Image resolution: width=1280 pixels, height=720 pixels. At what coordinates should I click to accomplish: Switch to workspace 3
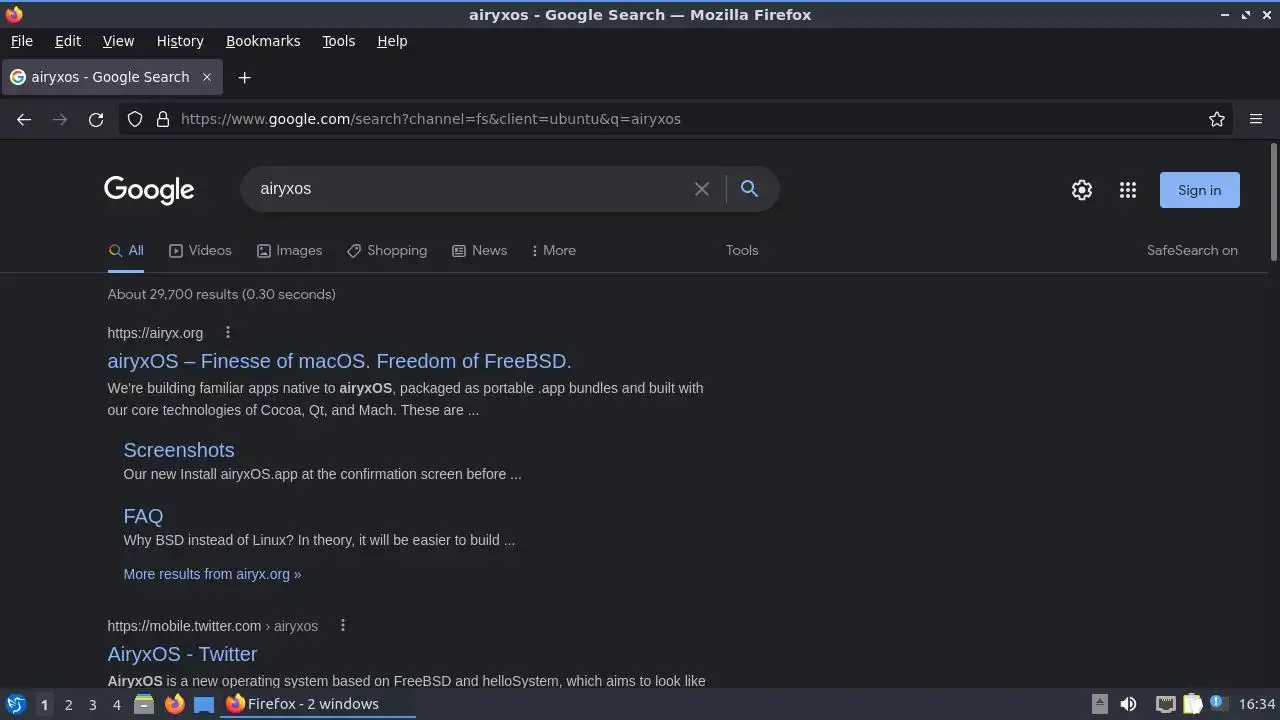click(92, 704)
